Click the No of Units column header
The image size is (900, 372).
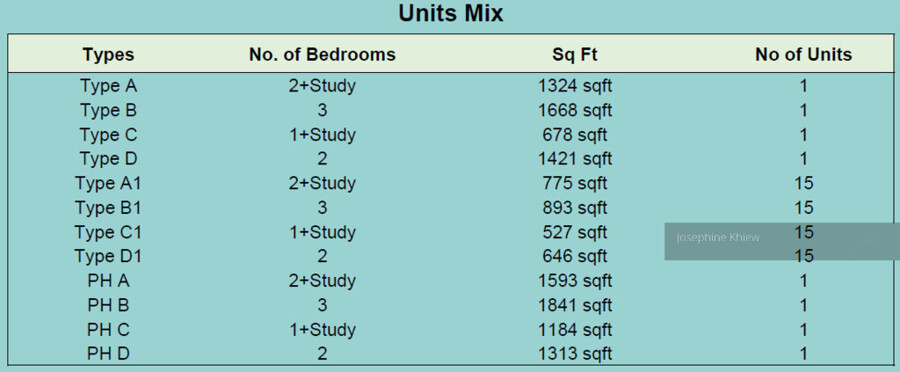804,55
